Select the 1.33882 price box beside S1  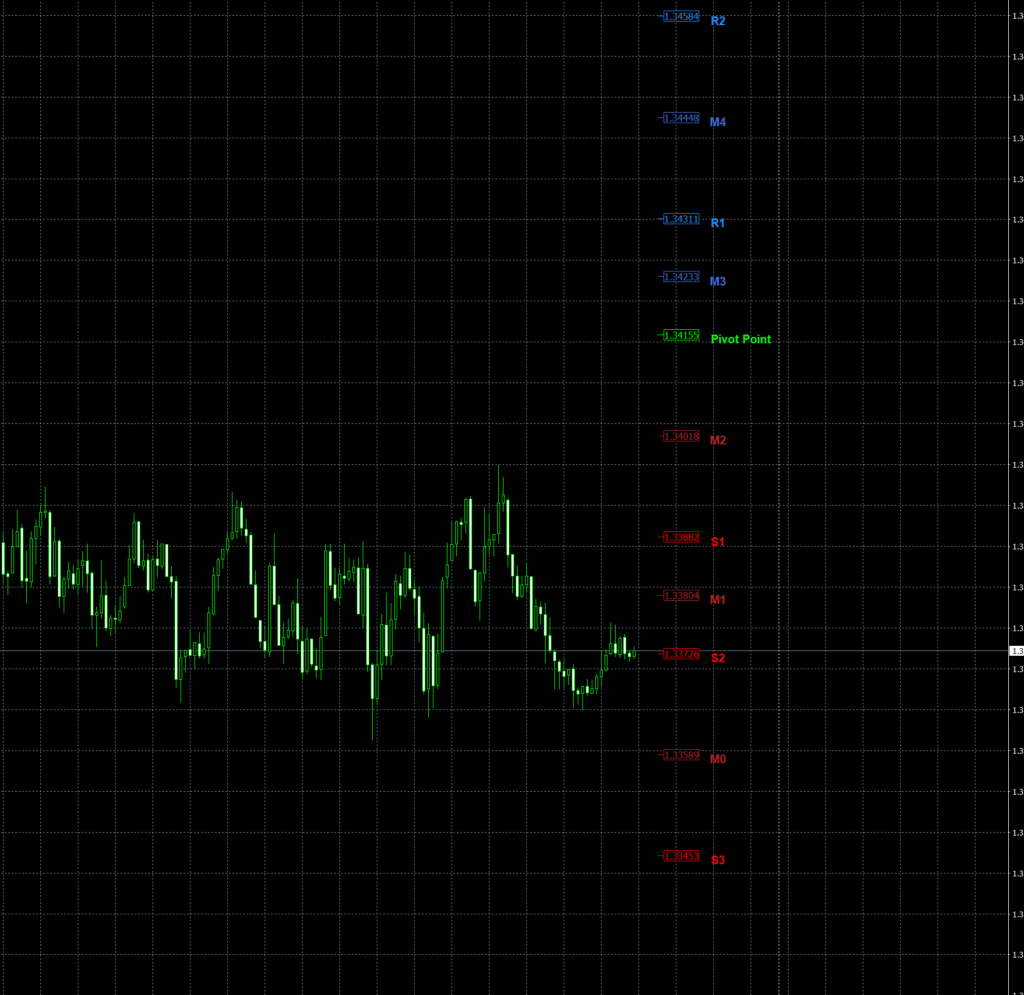pyautogui.click(x=680, y=537)
